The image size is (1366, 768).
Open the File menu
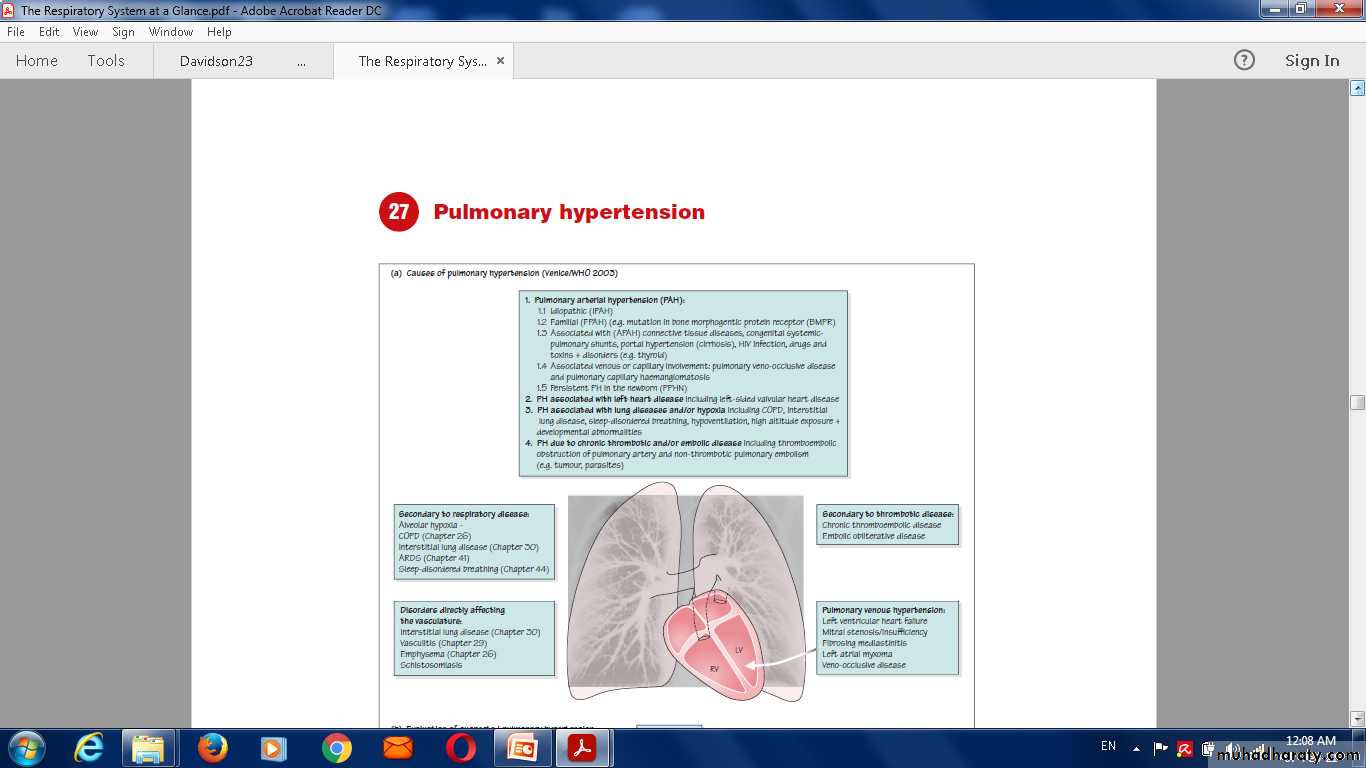point(16,32)
